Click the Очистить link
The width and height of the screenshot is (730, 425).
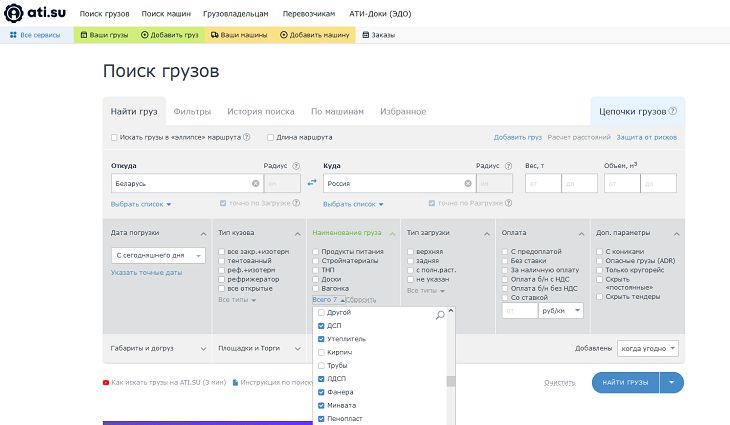point(559,382)
